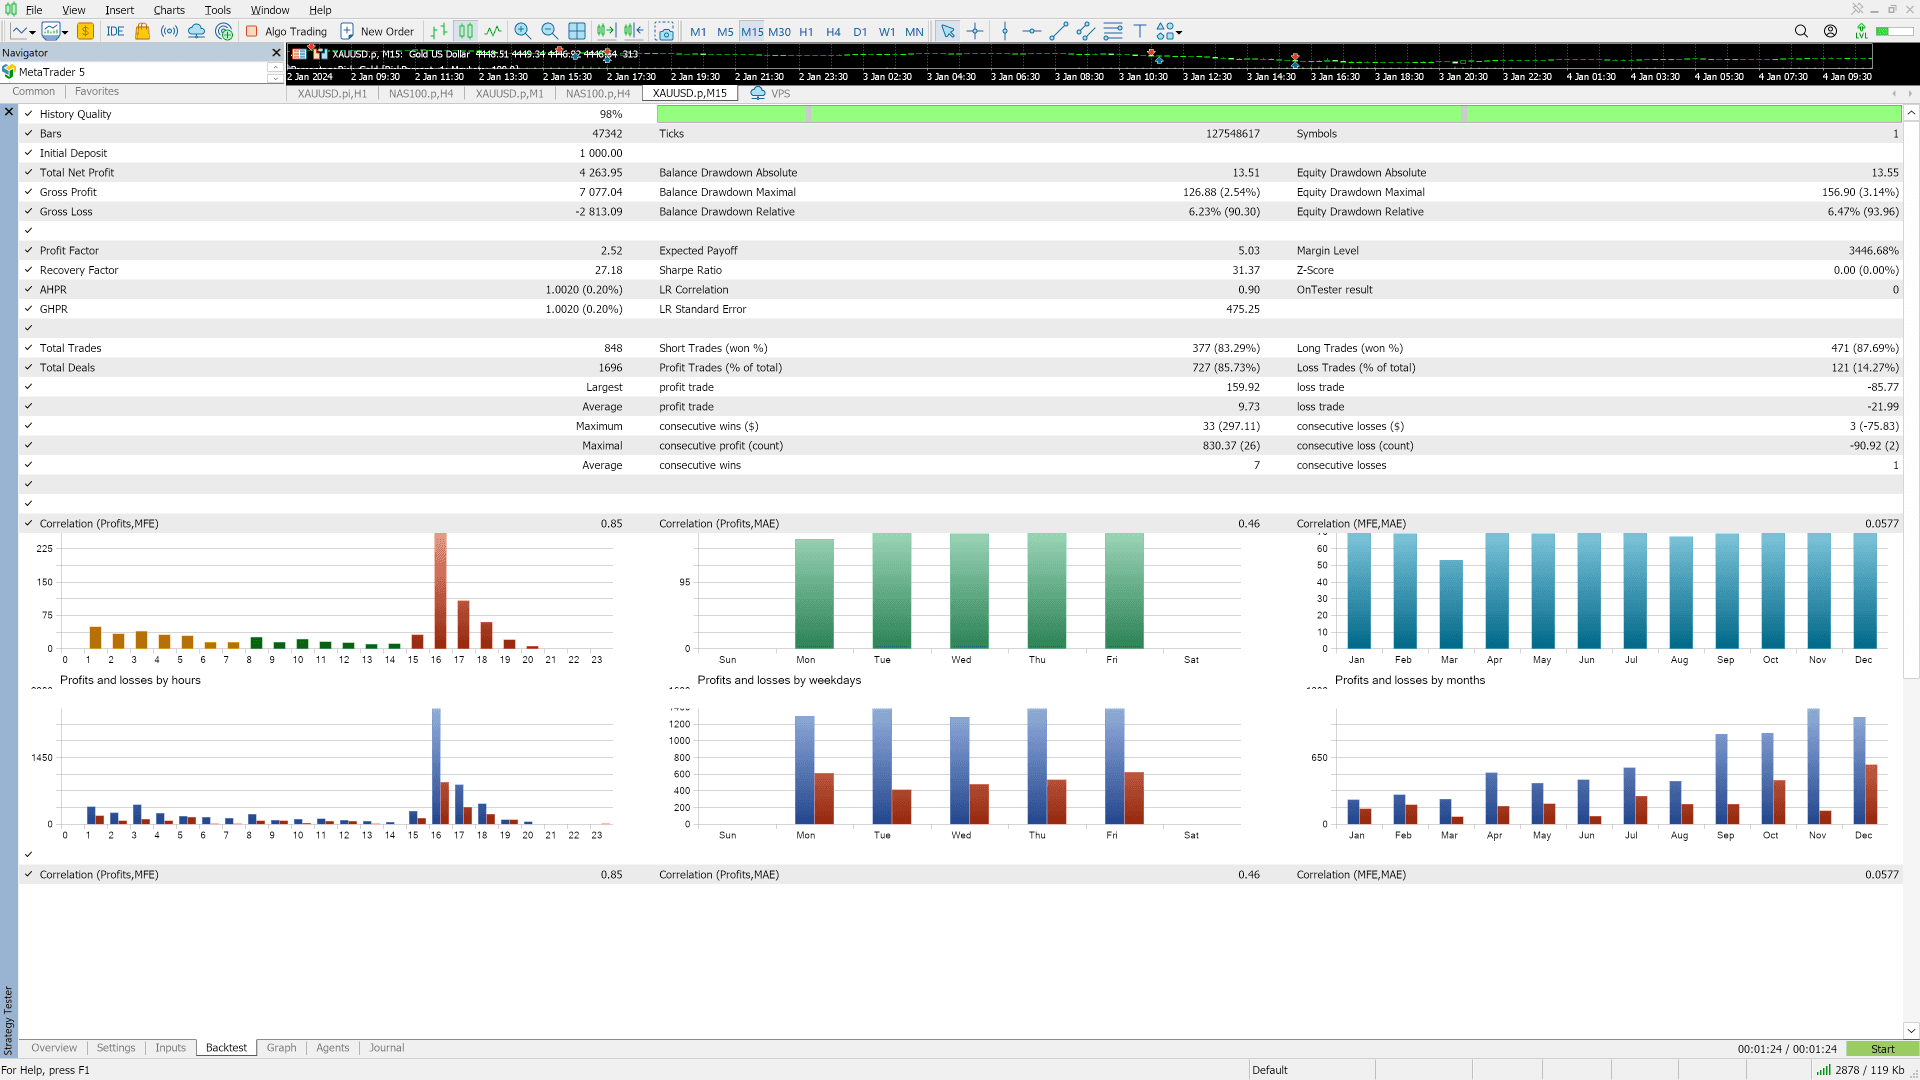Draw a trendline
The image size is (1920, 1080).
click(x=1059, y=31)
